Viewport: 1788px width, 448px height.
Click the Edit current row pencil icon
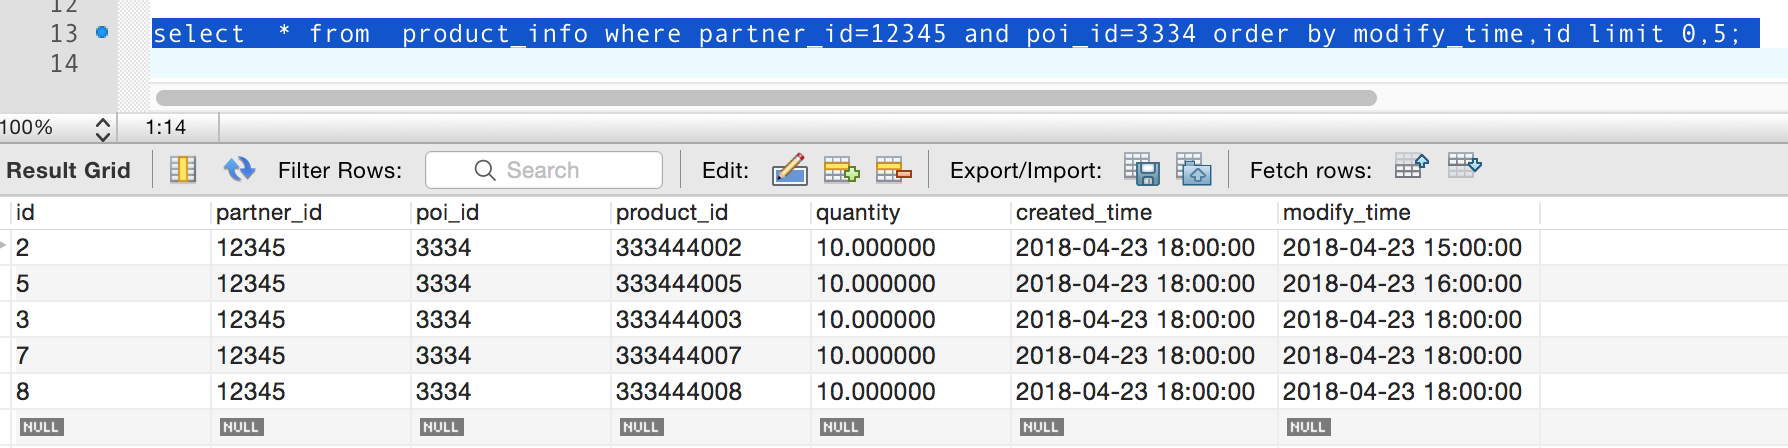pyautogui.click(x=789, y=170)
